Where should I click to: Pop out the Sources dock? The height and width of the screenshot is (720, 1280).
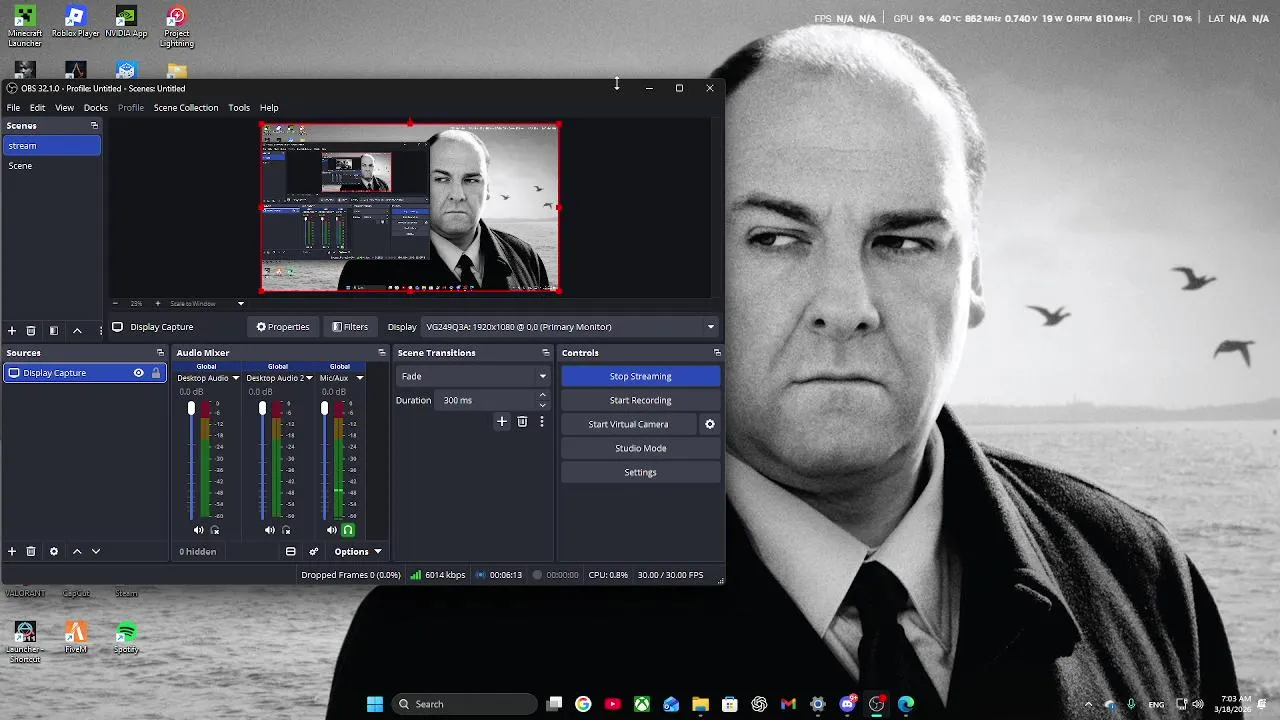click(160, 353)
